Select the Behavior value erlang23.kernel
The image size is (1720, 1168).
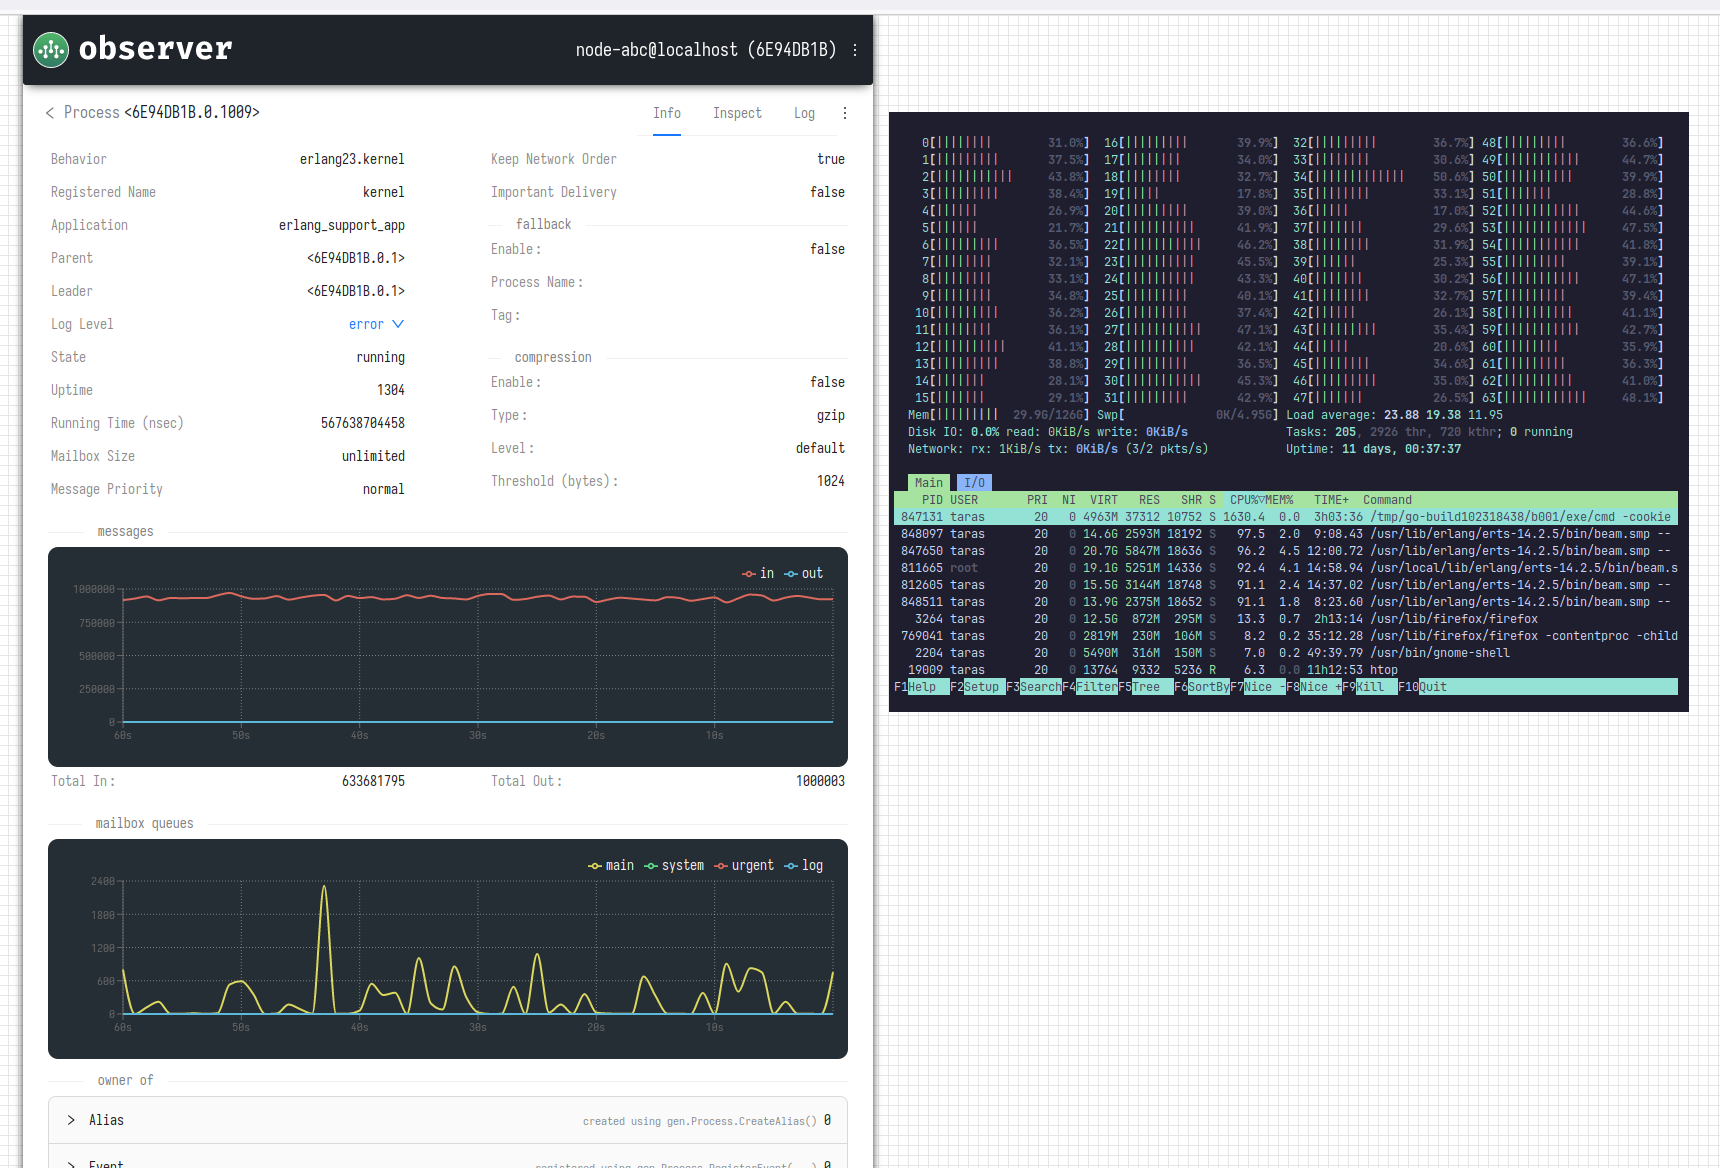pyautogui.click(x=352, y=159)
